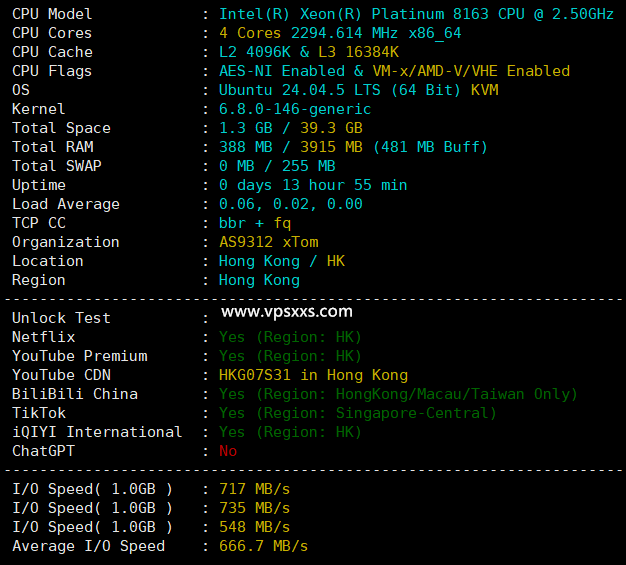Click the iQIYI International 'Yes (Region: HK)' result
The image size is (626, 565).
tap(290, 432)
